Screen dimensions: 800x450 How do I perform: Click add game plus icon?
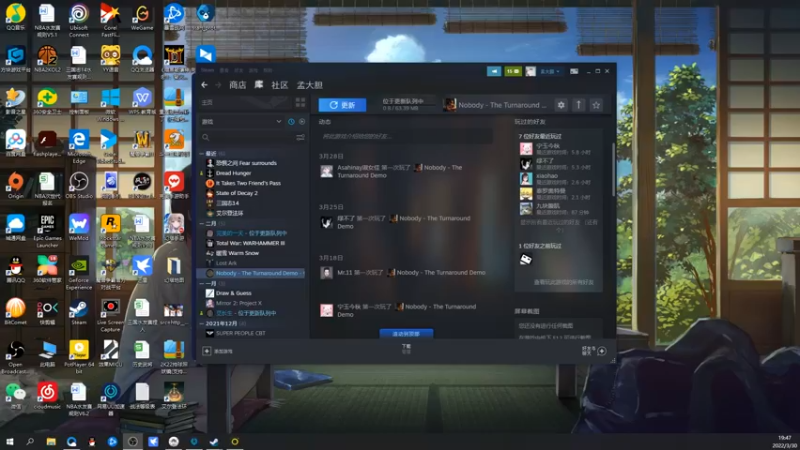click(207, 351)
